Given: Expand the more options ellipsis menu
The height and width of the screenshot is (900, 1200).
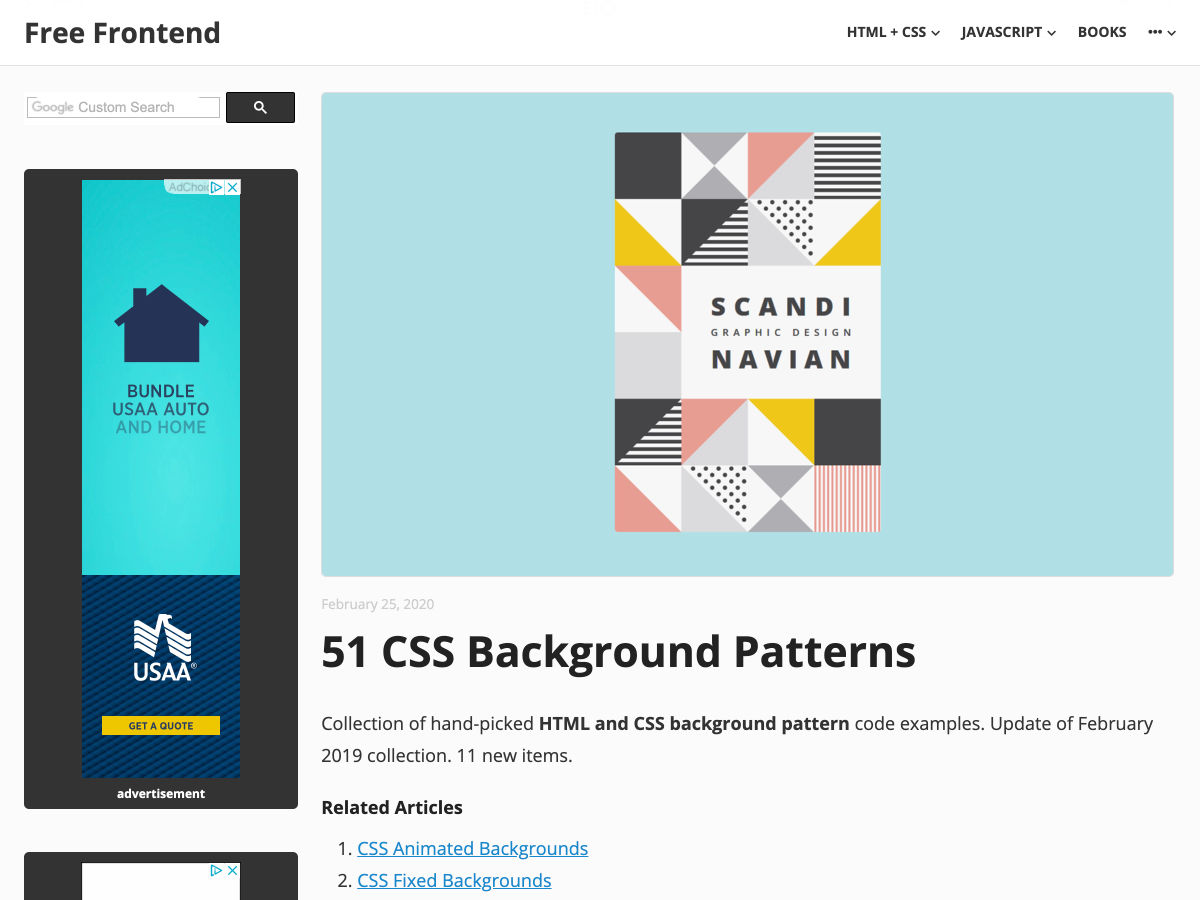Looking at the screenshot, I should (x=1162, y=32).
